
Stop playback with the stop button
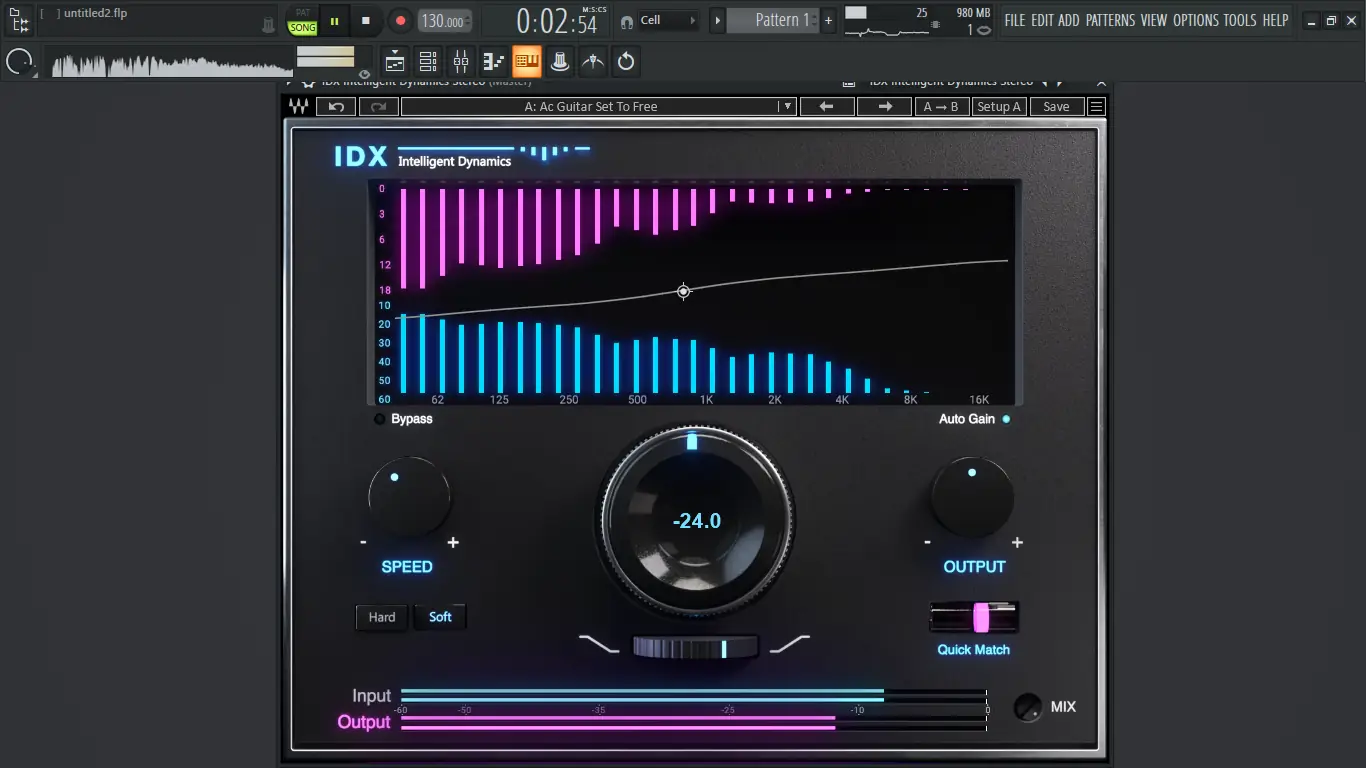pos(366,20)
